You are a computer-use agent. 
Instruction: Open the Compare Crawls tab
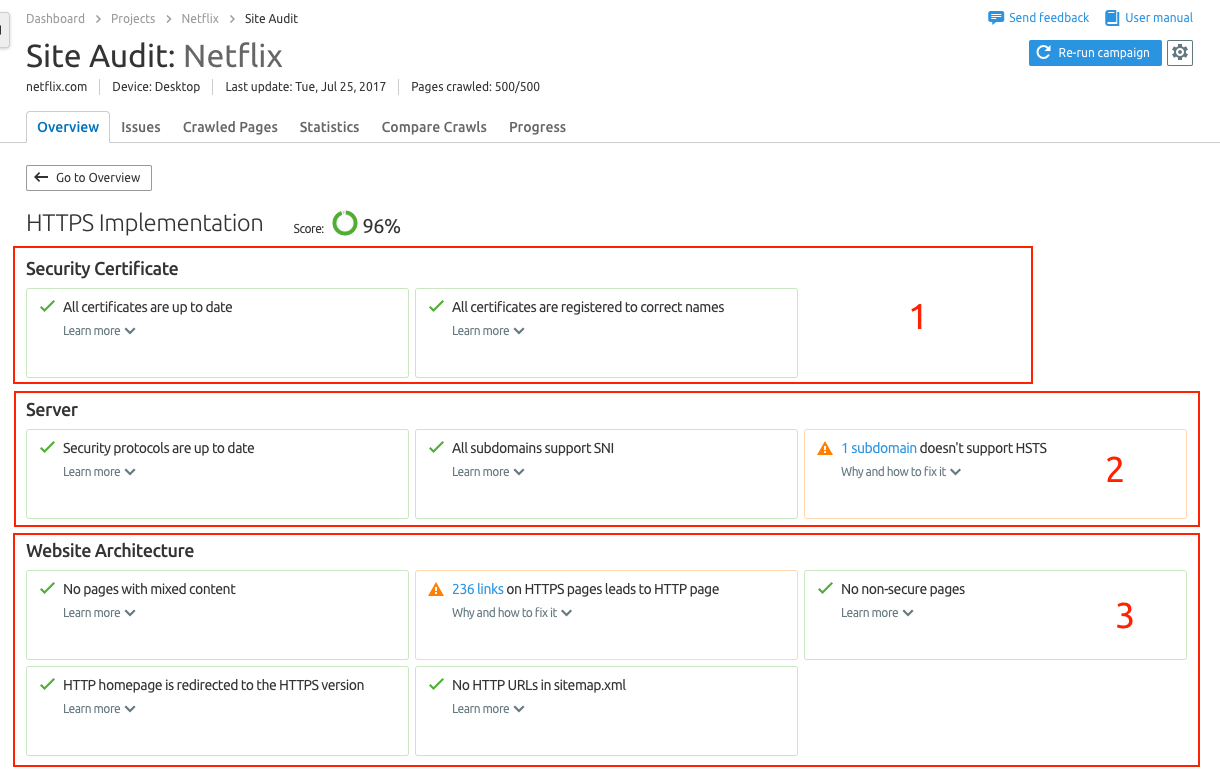(434, 127)
